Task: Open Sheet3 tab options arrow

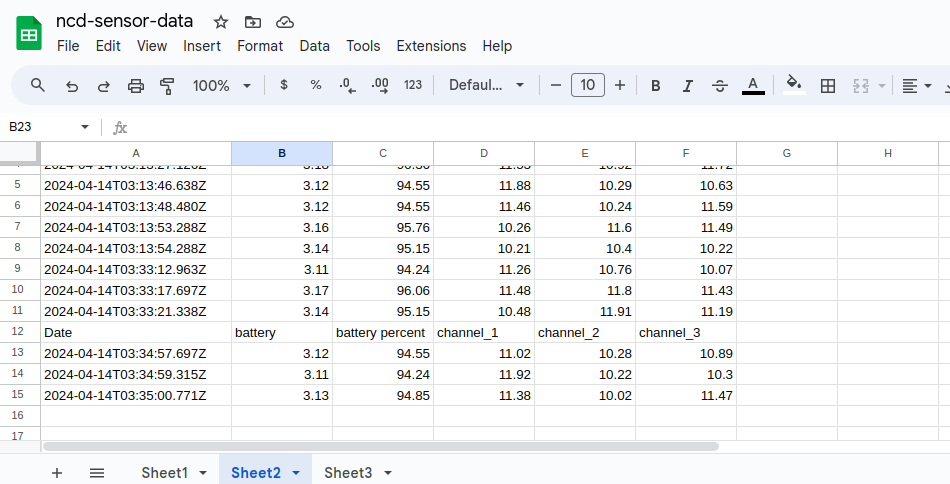Action: pyautogui.click(x=388, y=472)
